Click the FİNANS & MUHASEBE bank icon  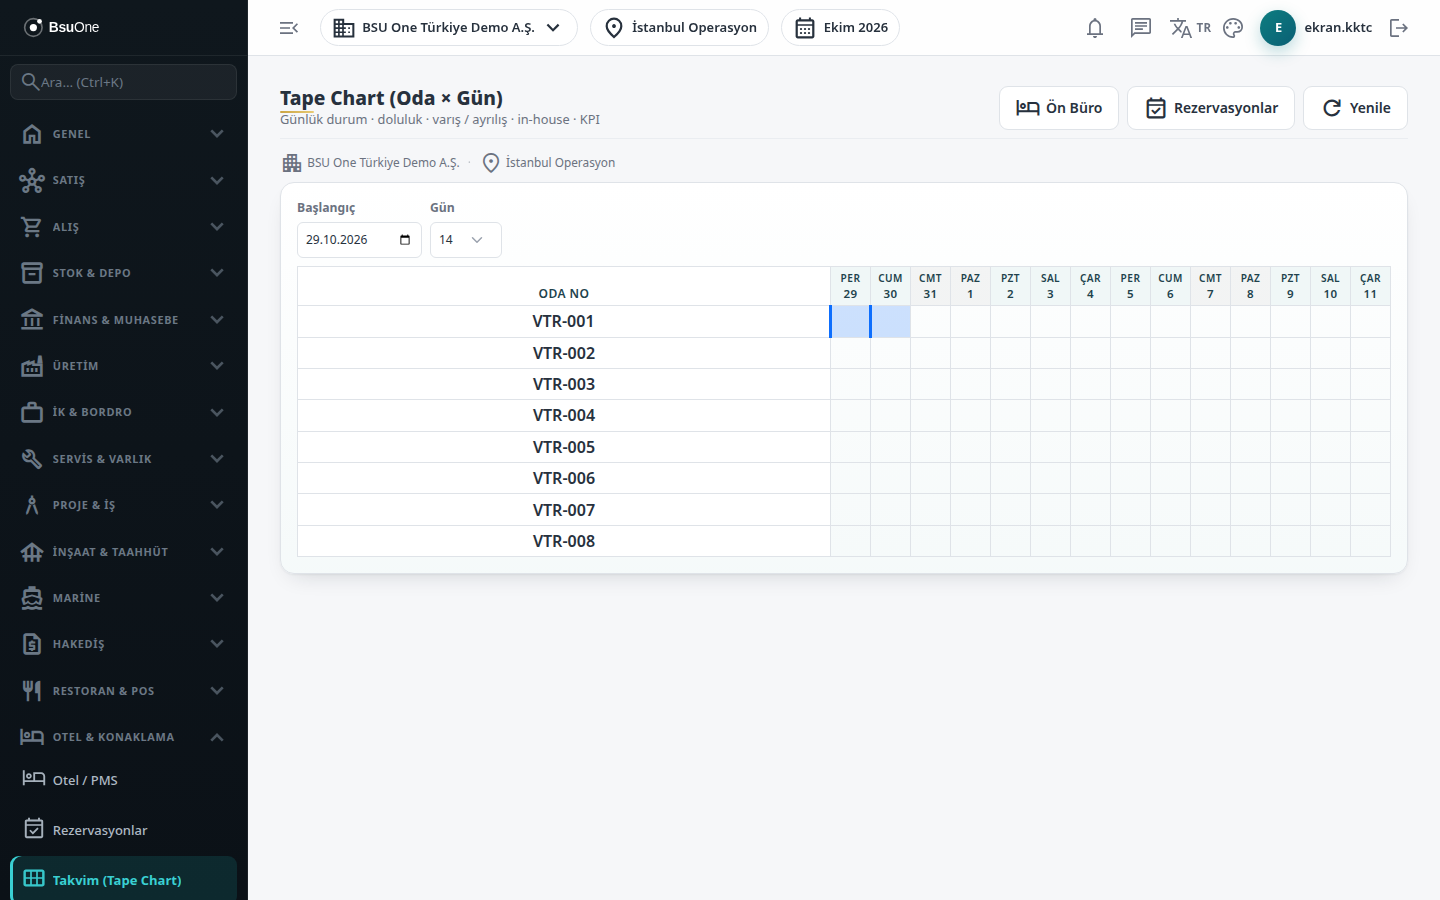32,320
